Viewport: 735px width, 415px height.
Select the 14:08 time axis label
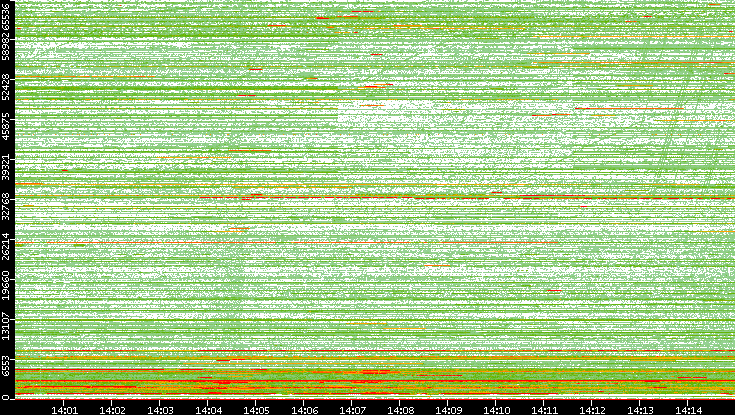tap(401, 409)
